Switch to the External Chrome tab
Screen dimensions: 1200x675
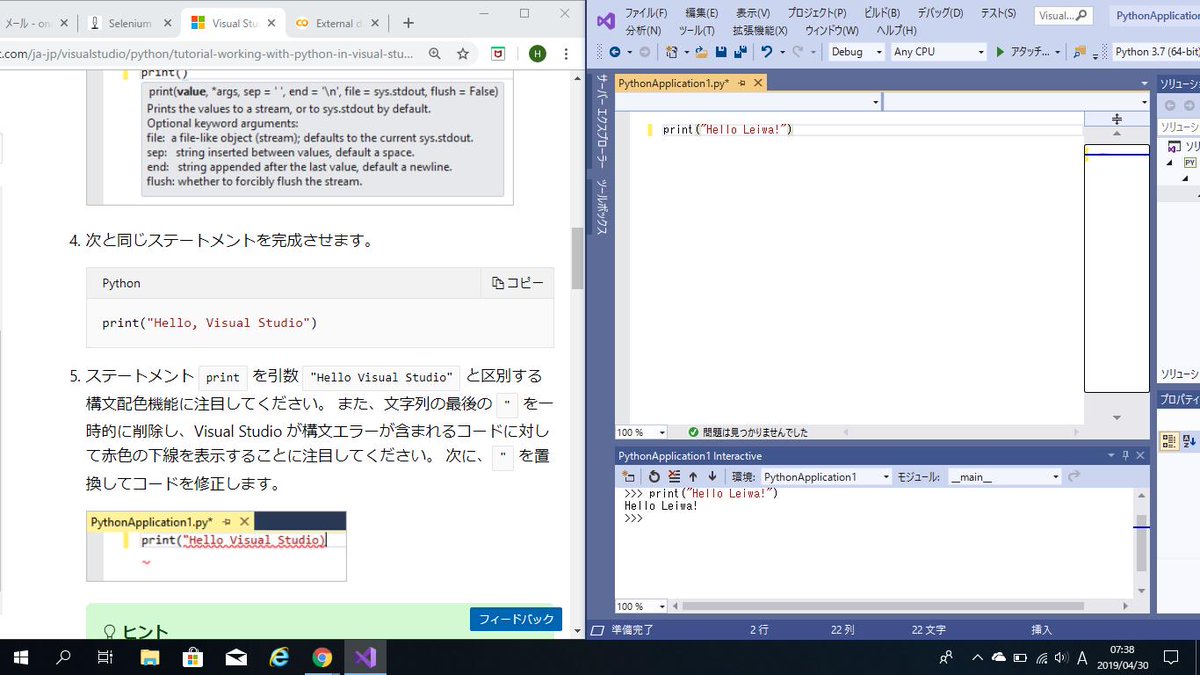coord(336,22)
